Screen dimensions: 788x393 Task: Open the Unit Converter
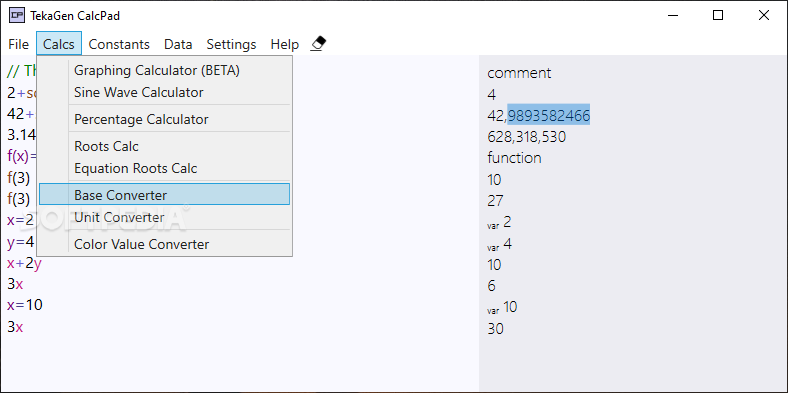click(165, 217)
